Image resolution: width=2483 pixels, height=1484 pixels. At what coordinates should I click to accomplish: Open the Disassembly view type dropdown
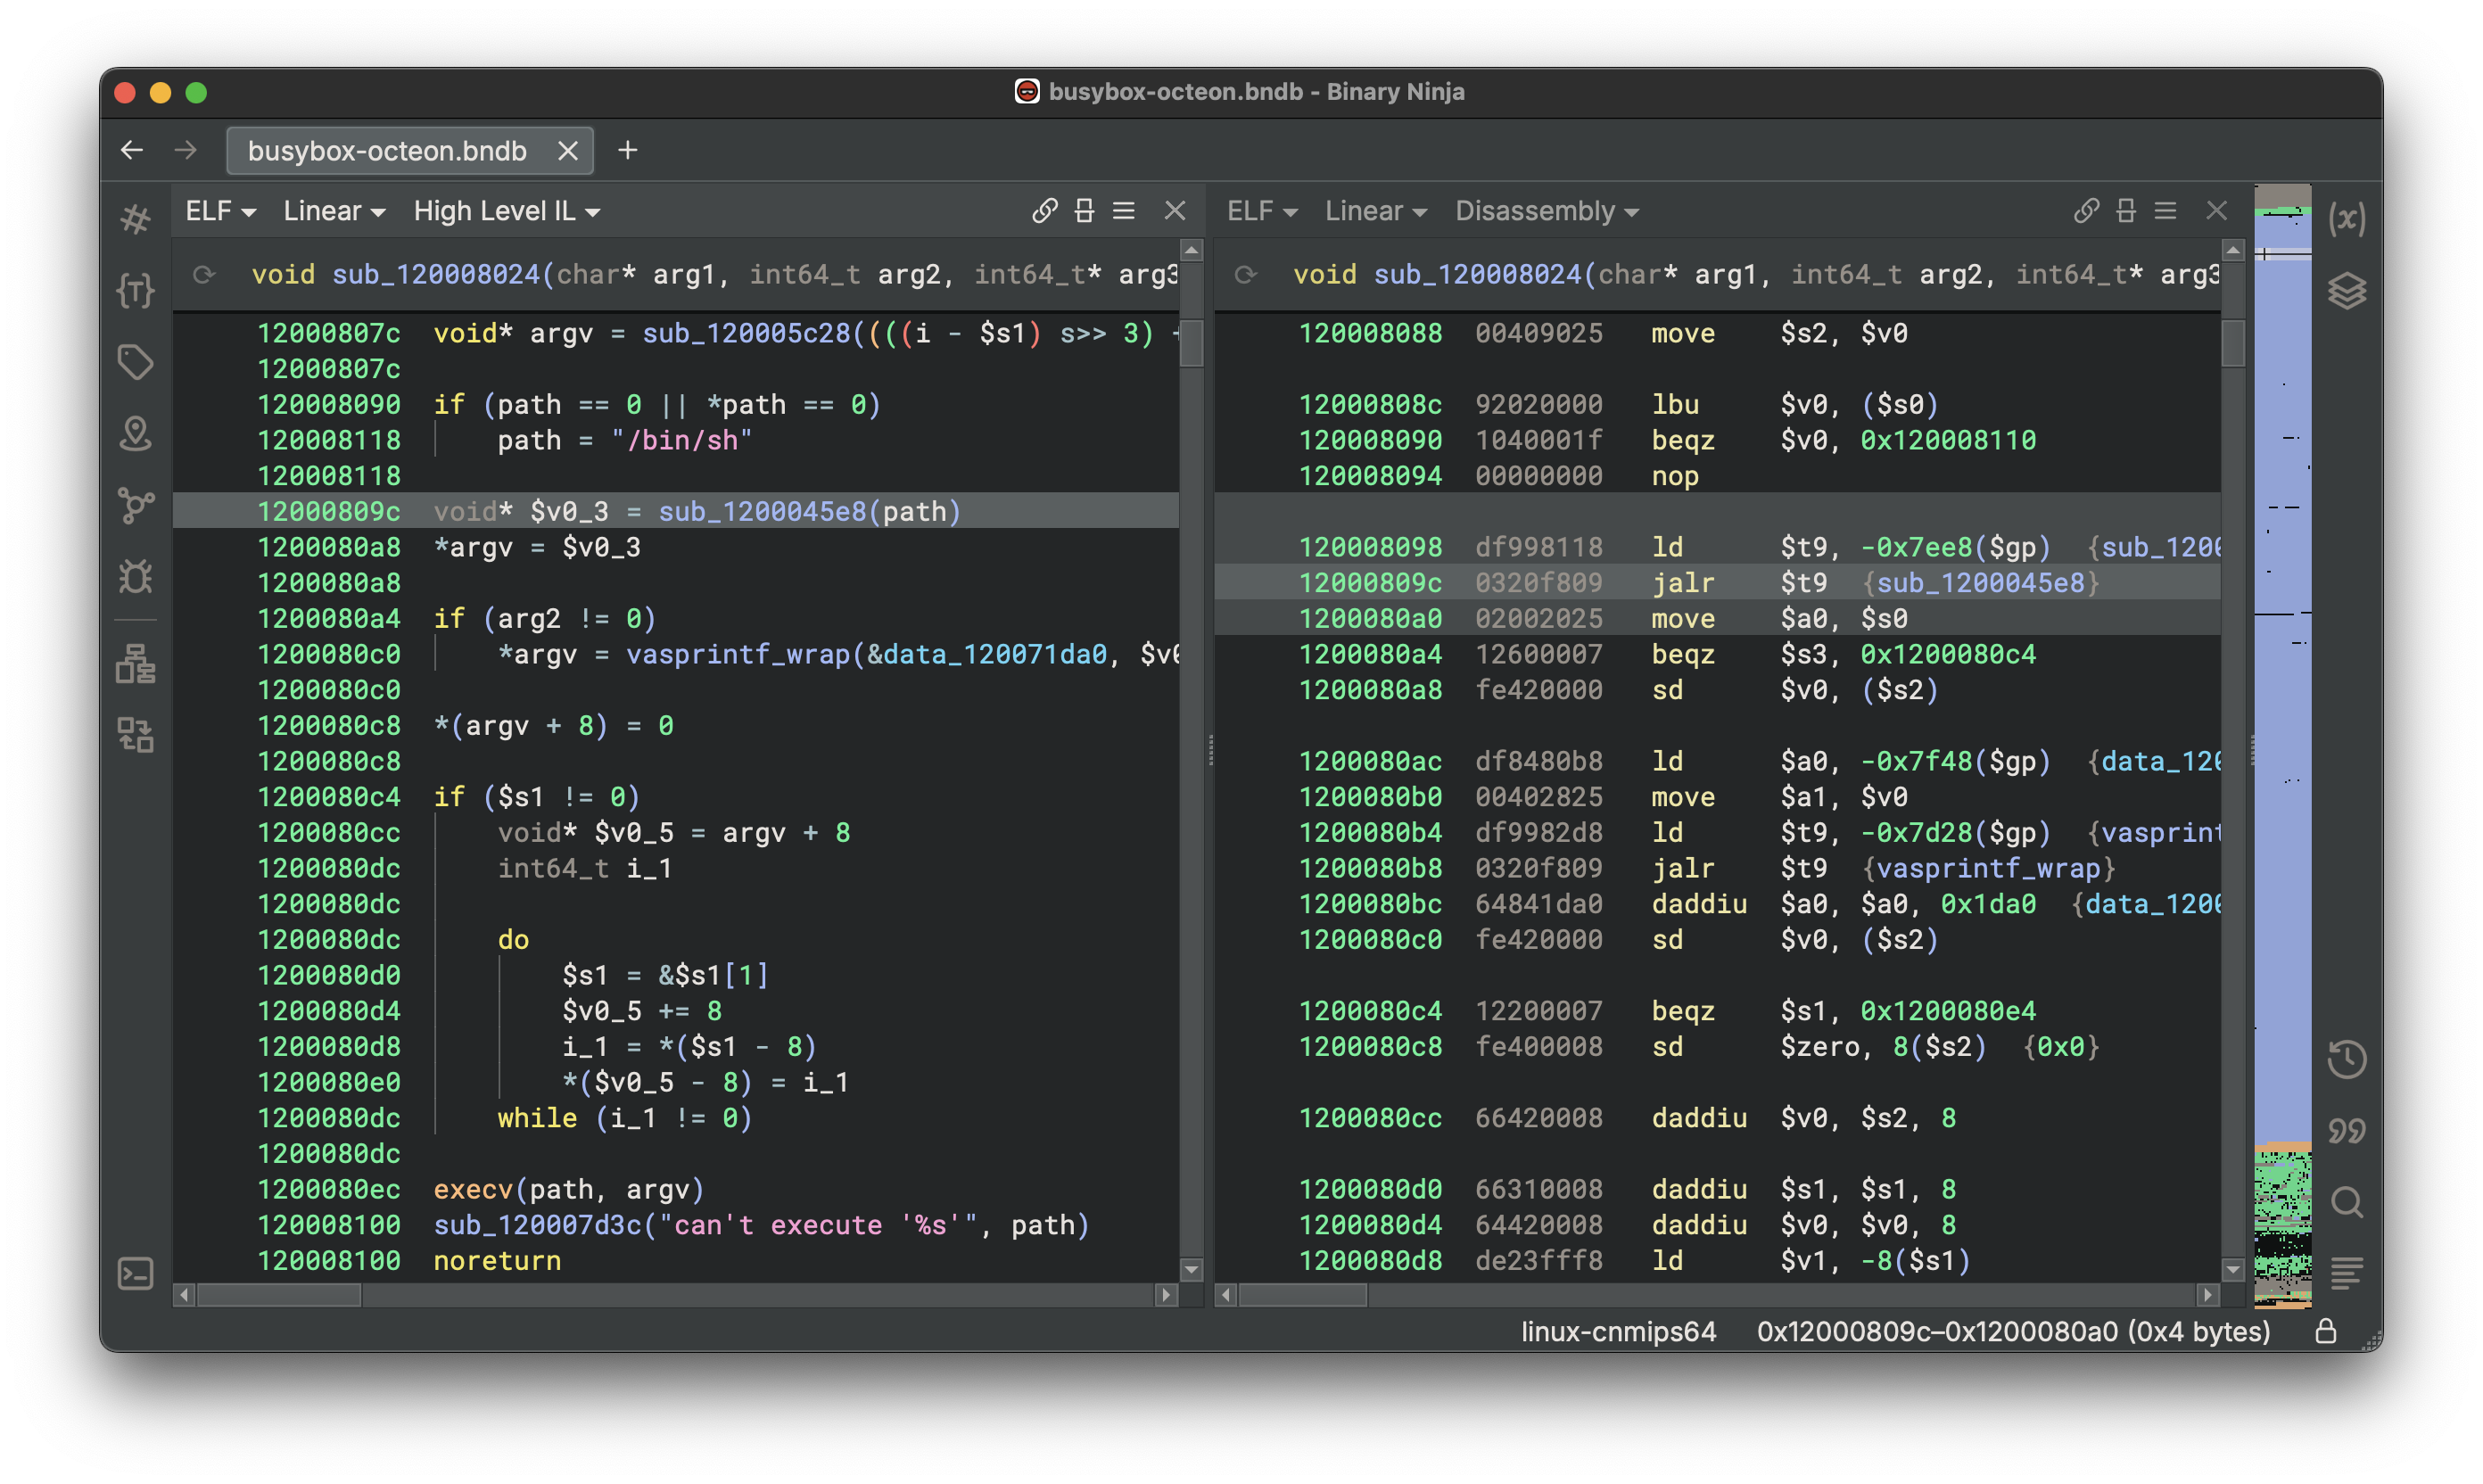(1546, 211)
